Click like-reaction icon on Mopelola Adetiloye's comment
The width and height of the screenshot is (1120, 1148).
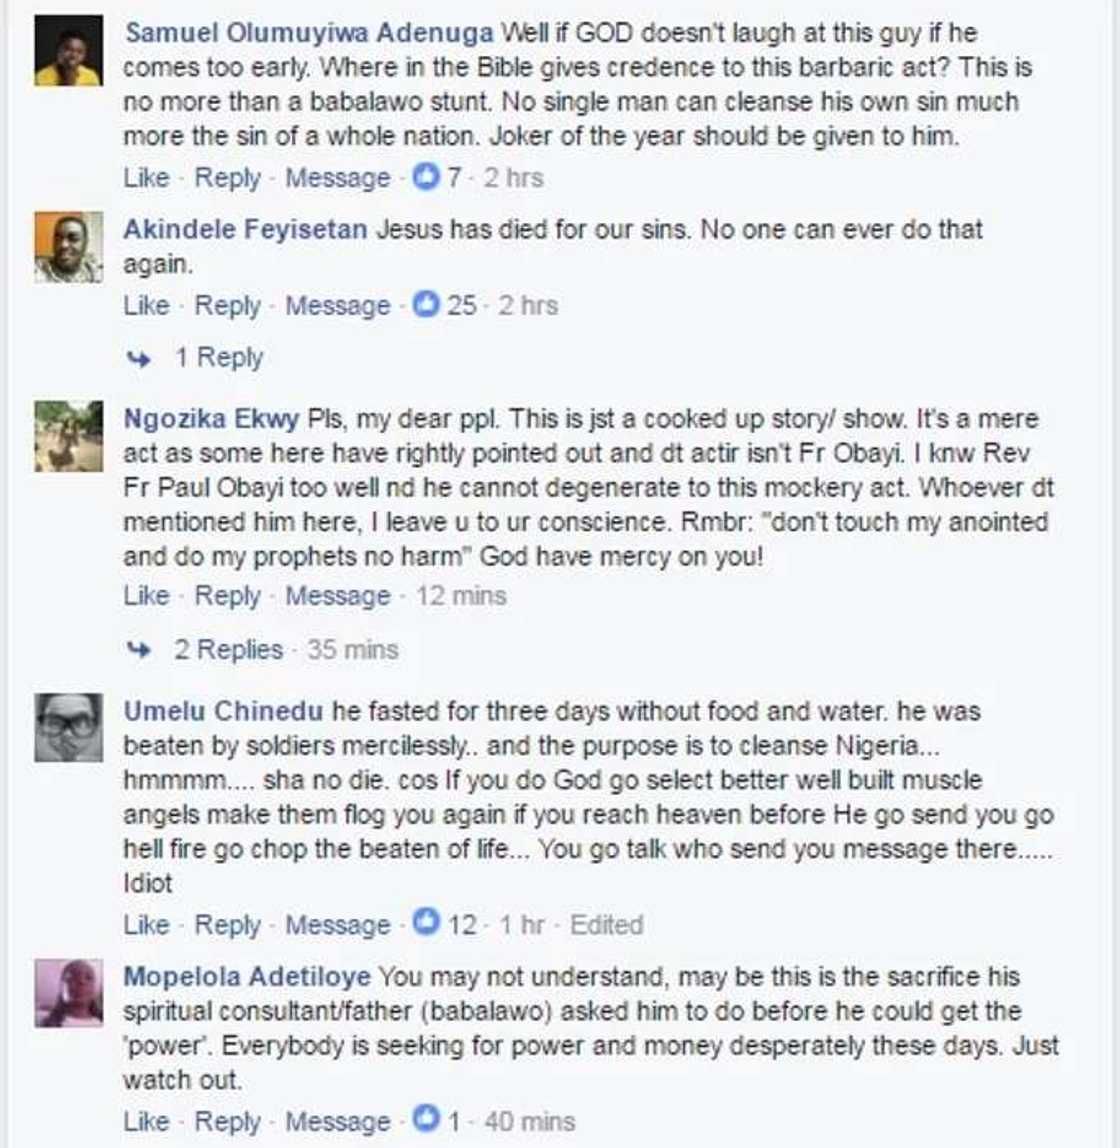427,1121
